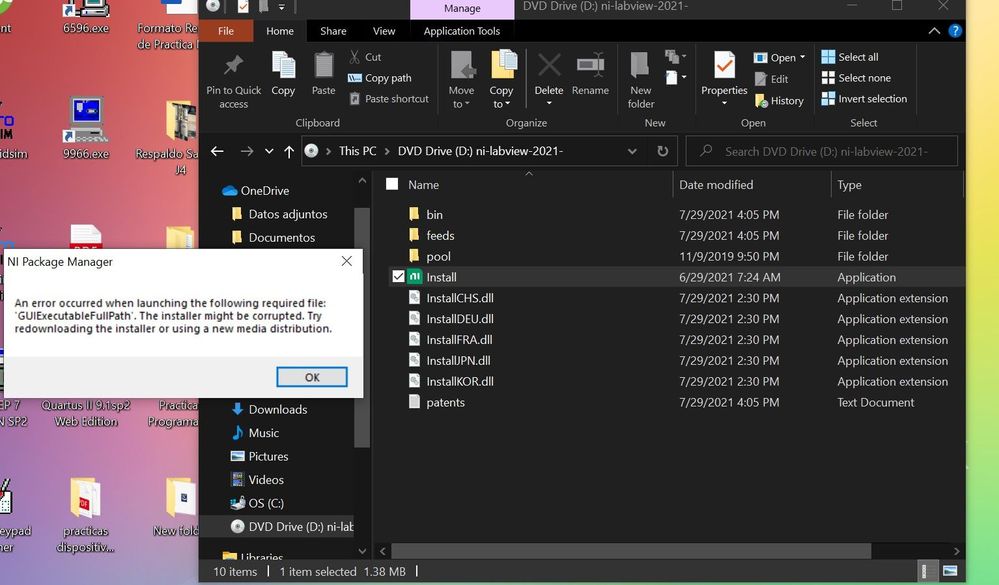
Task: Select the 9966.exe desktop icon
Action: pyautogui.click(x=85, y=127)
